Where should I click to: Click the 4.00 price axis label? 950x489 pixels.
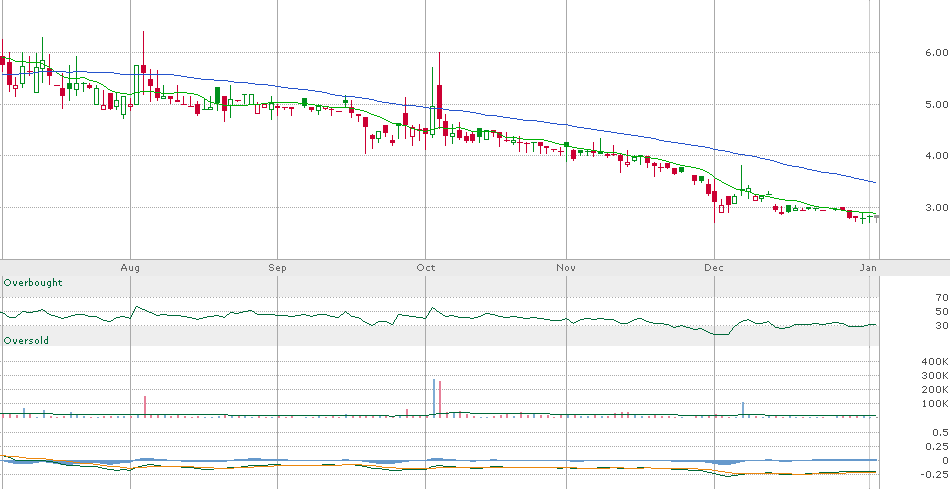(936, 156)
